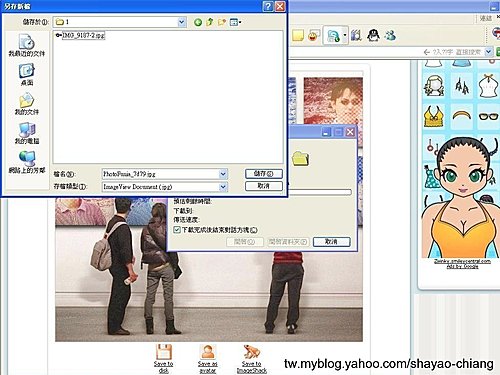Image resolution: width=500 pixels, height=375 pixels.
Task: Click the Ads by Google link
Action: pos(462,266)
